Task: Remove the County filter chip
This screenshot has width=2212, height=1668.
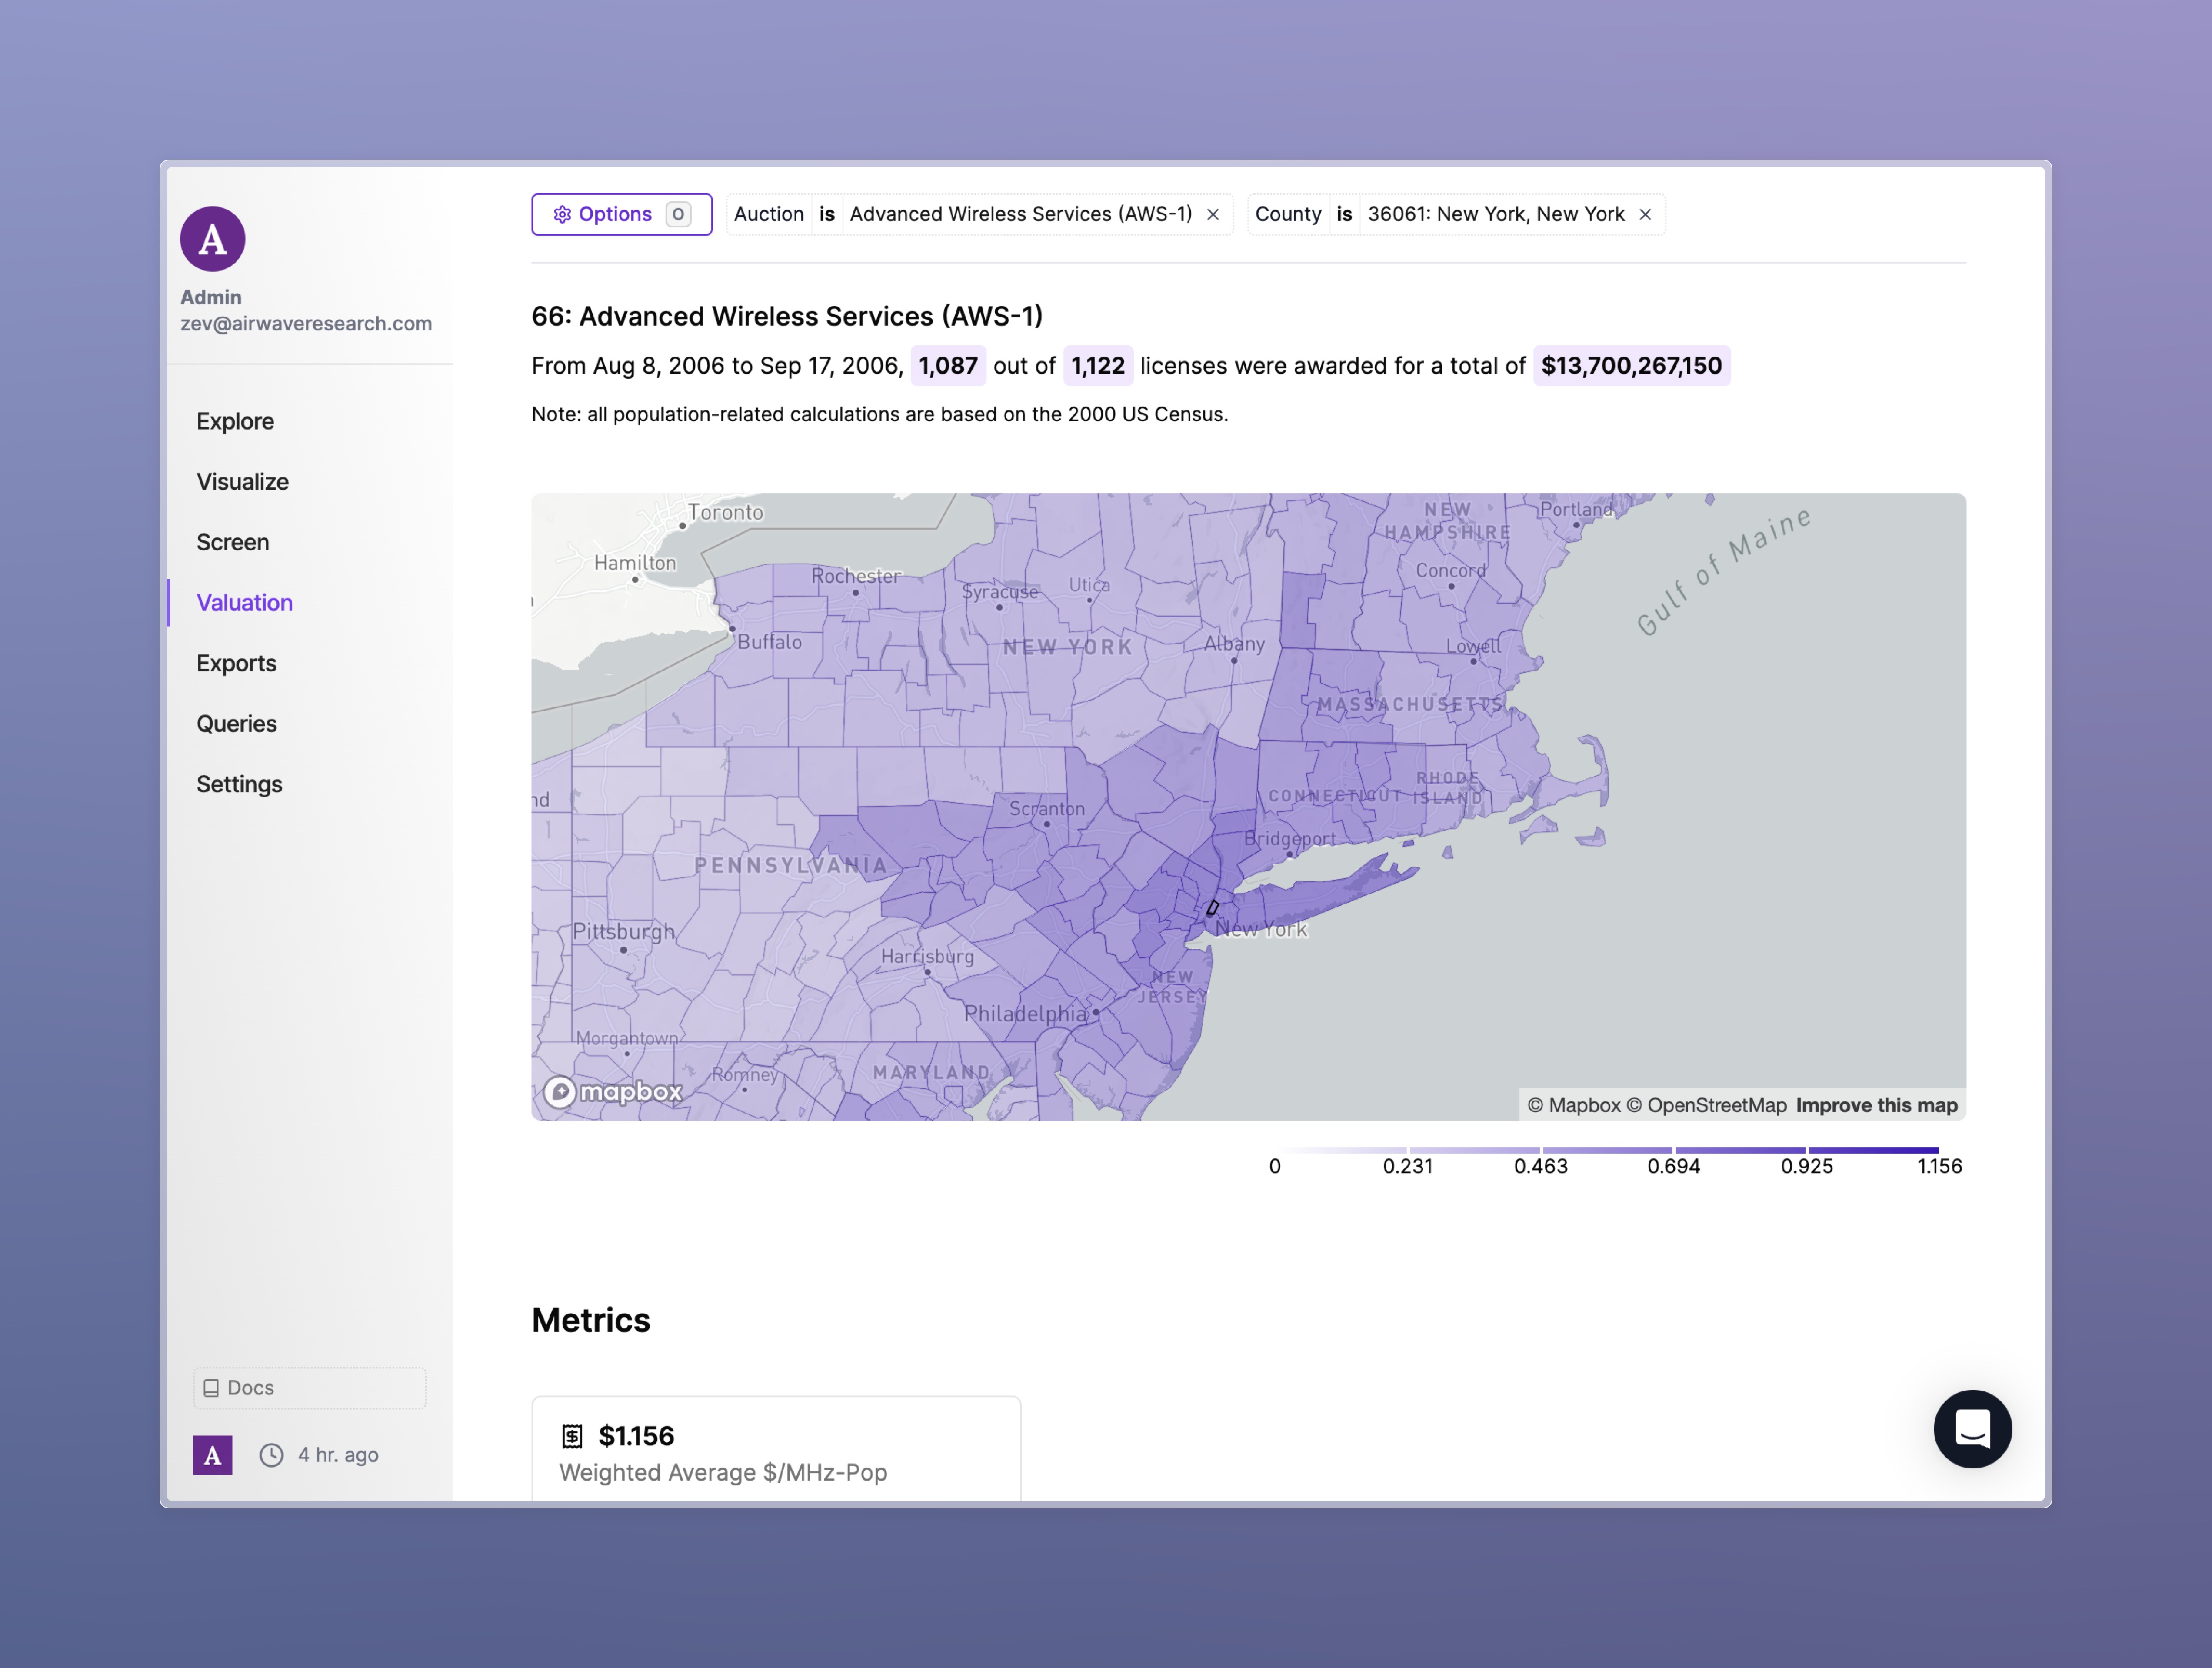Action: tap(1646, 214)
